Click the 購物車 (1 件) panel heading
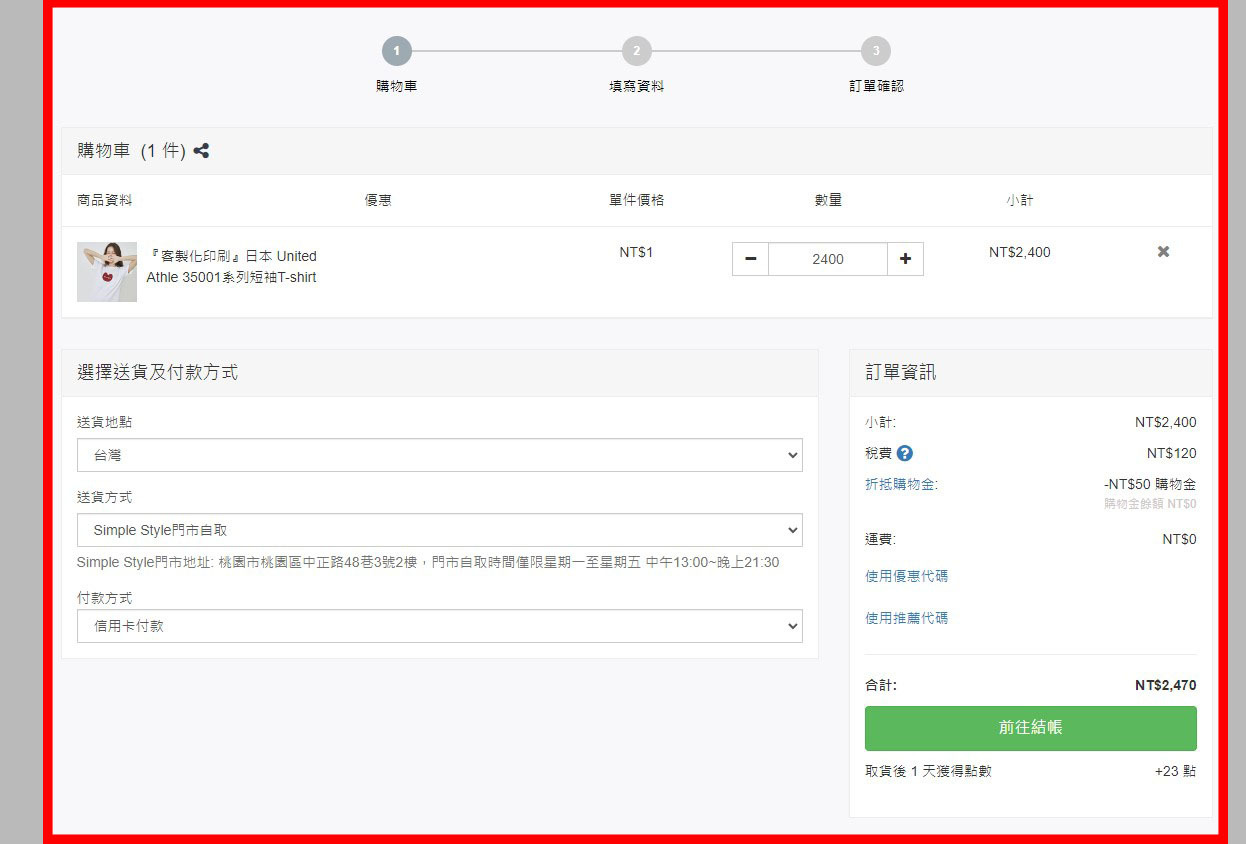The image size is (1246, 844). coord(131,151)
